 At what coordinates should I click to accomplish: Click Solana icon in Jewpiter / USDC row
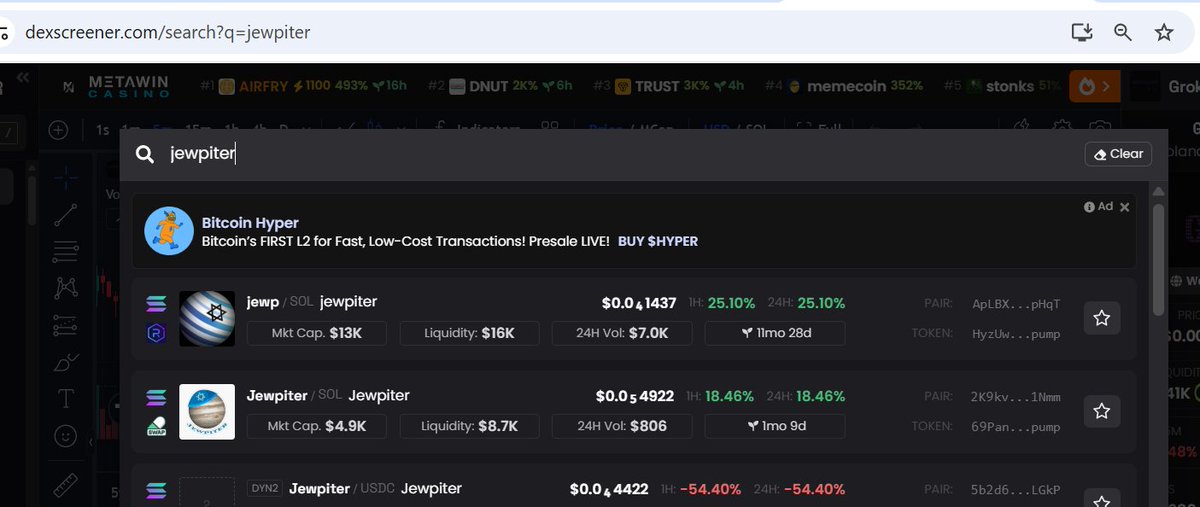pyautogui.click(x=156, y=490)
